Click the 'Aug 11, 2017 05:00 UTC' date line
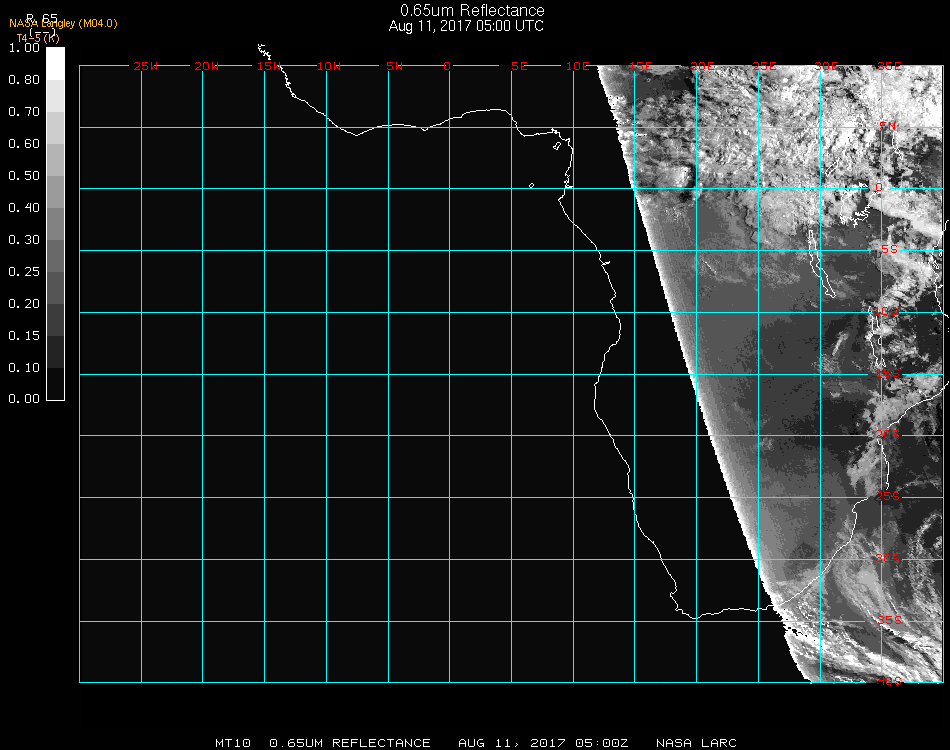Screen dimensions: 950x750 (x=466, y=26)
